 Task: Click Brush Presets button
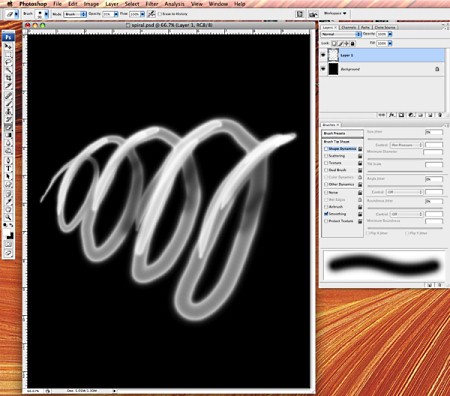pyautogui.click(x=342, y=133)
